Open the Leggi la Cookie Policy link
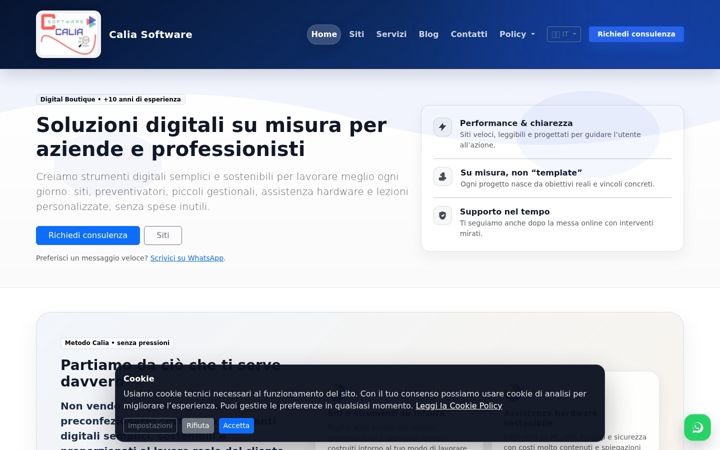This screenshot has height=450, width=720. 459,406
